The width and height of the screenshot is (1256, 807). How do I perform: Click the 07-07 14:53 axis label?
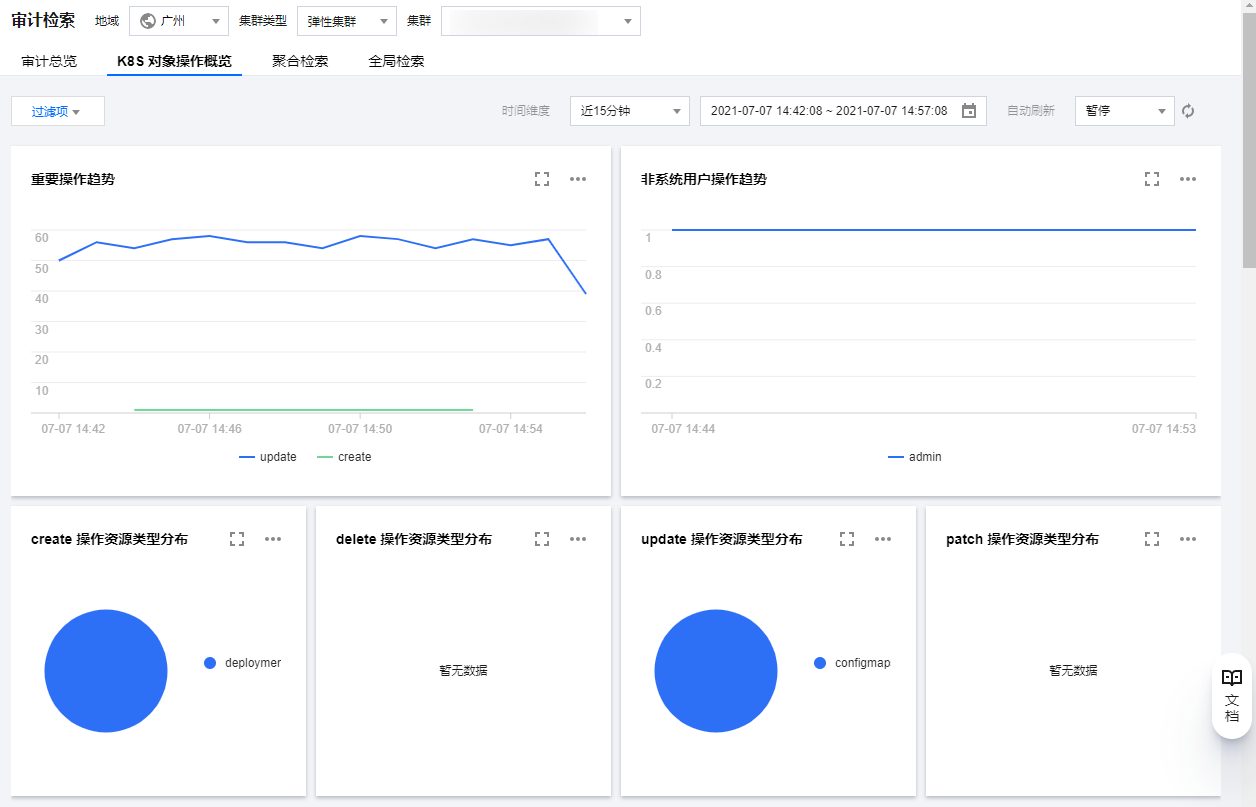click(x=1164, y=428)
